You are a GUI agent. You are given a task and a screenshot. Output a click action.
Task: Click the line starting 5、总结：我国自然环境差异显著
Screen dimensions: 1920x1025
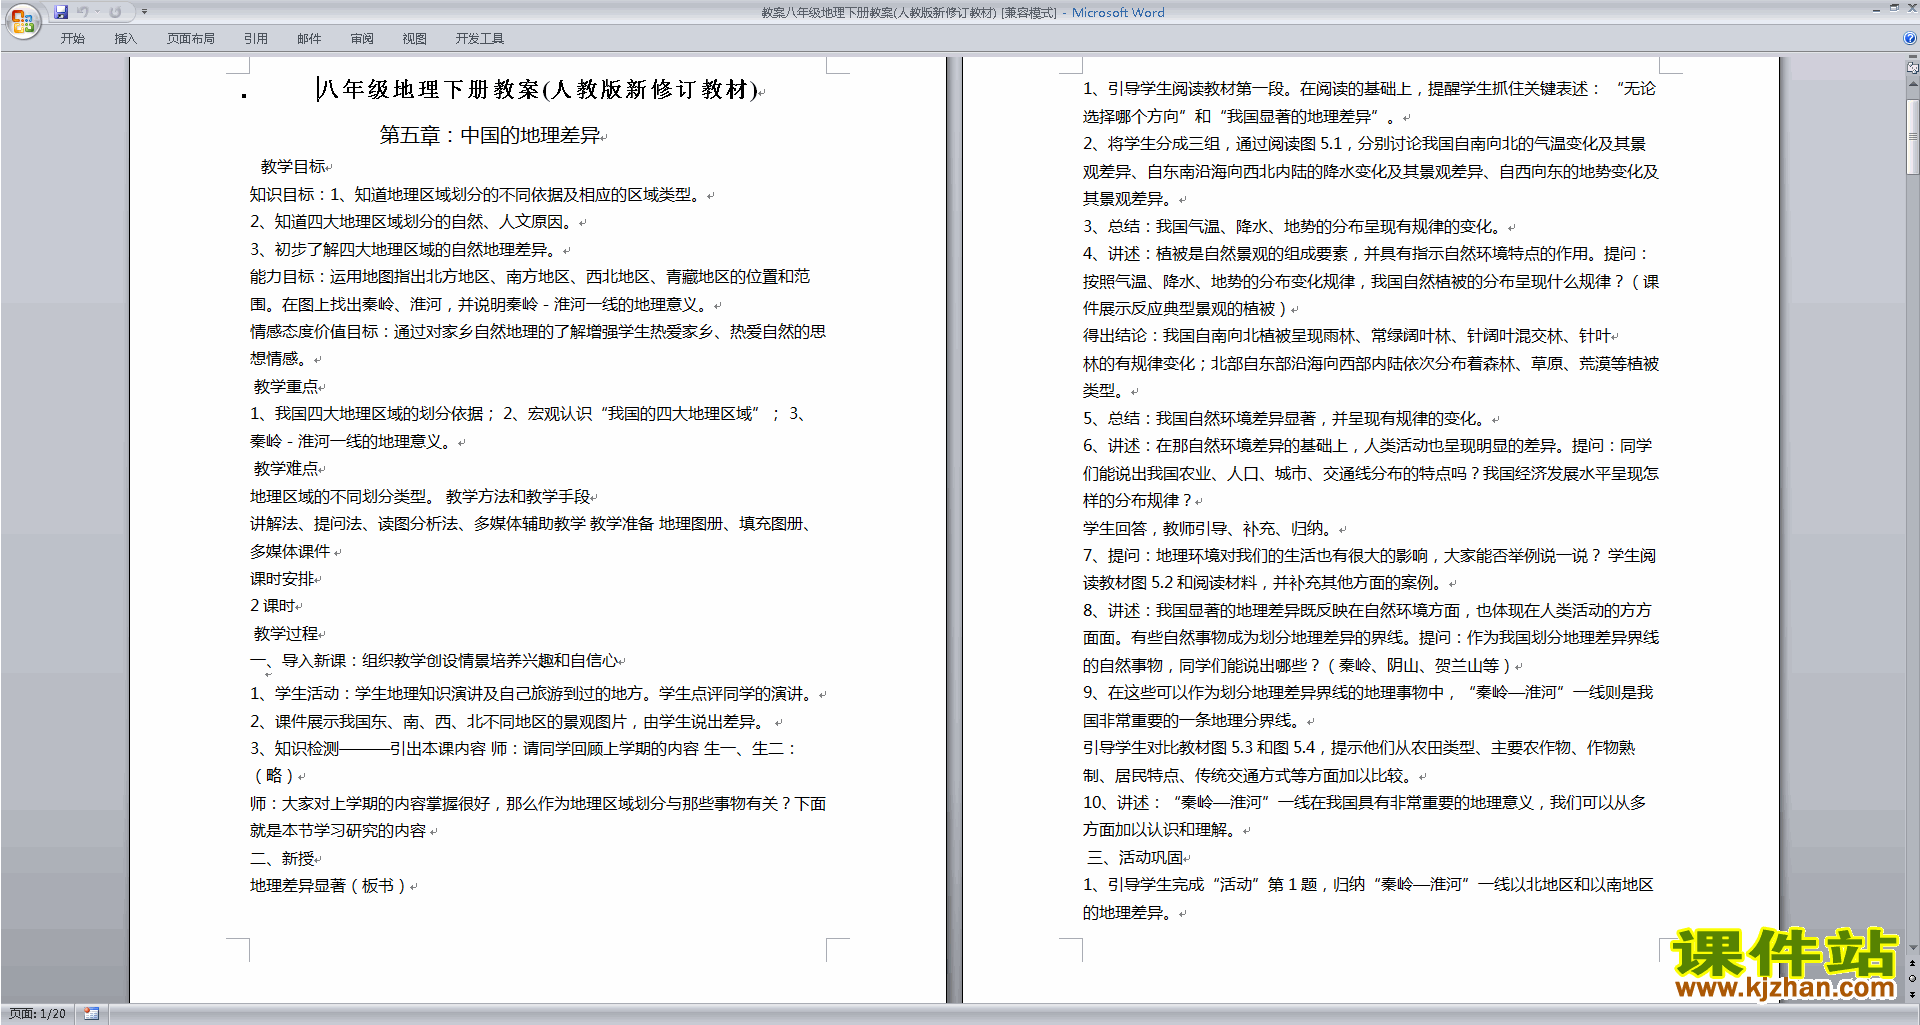(x=1285, y=419)
